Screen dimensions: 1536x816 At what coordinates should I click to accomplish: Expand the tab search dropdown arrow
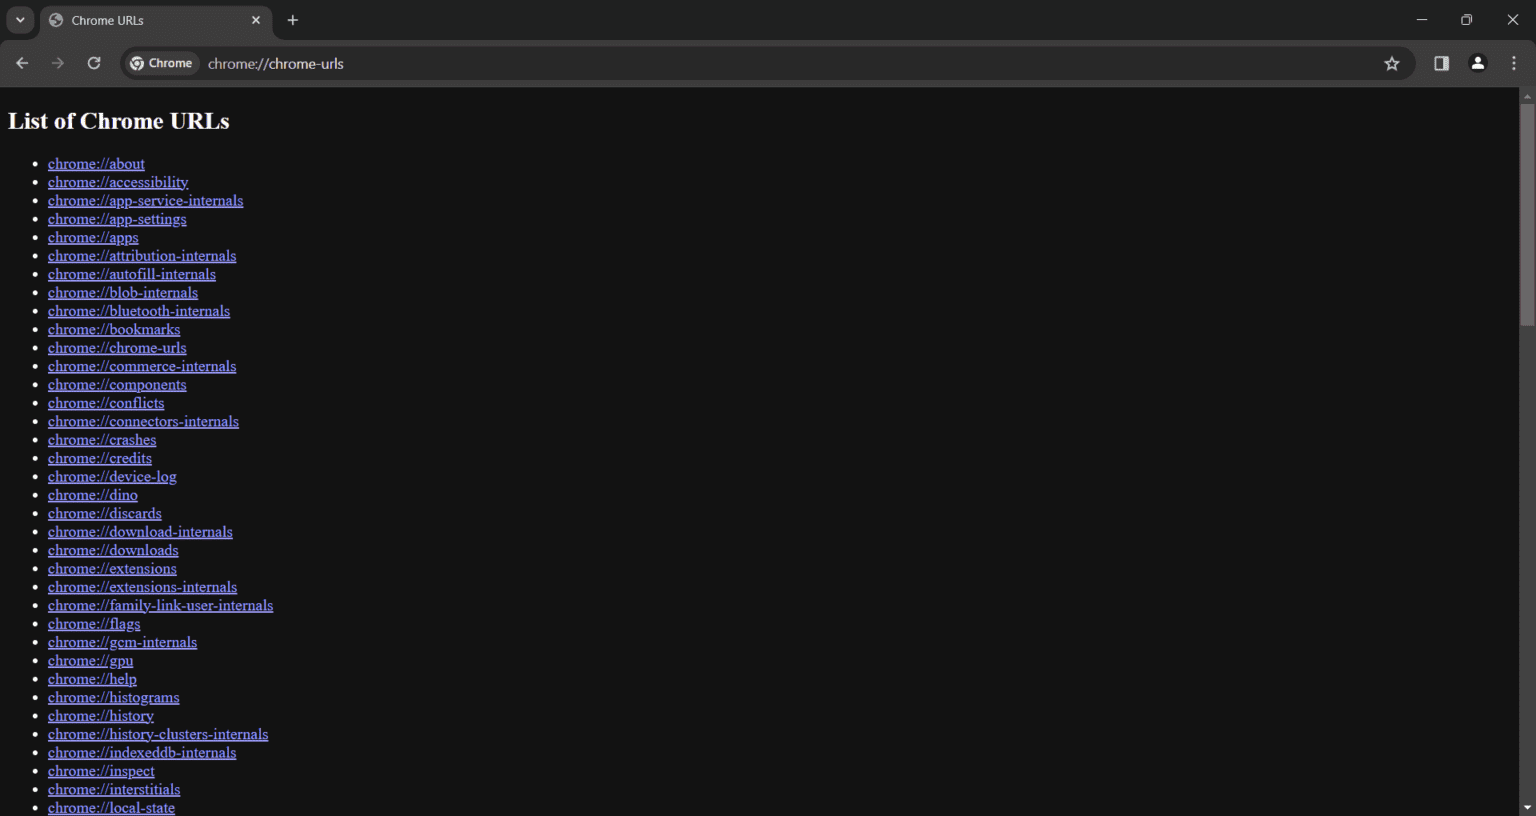click(x=20, y=20)
